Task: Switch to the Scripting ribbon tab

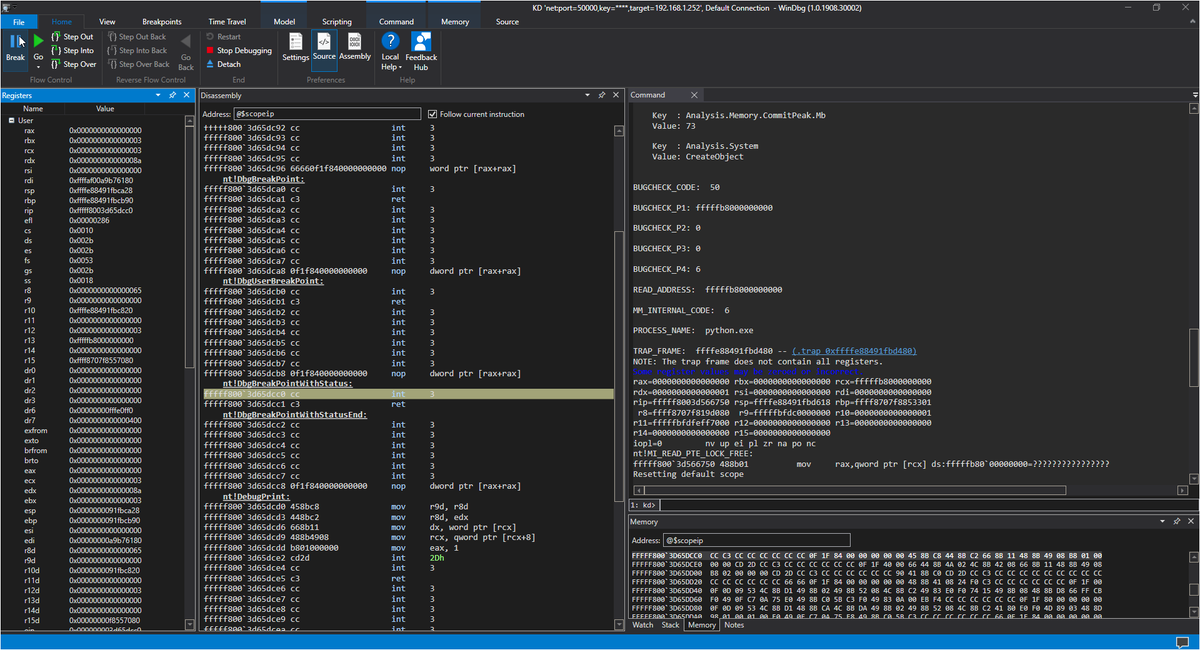Action: point(336,21)
